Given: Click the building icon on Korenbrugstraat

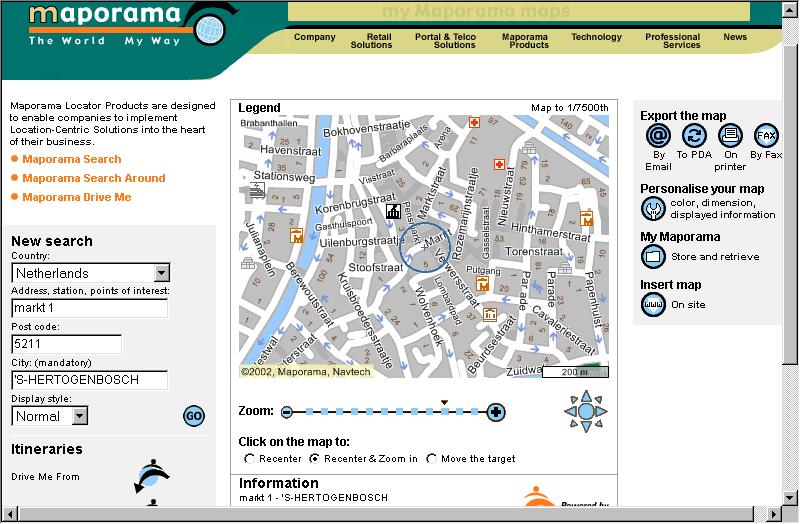Looking at the screenshot, I should coord(393,211).
